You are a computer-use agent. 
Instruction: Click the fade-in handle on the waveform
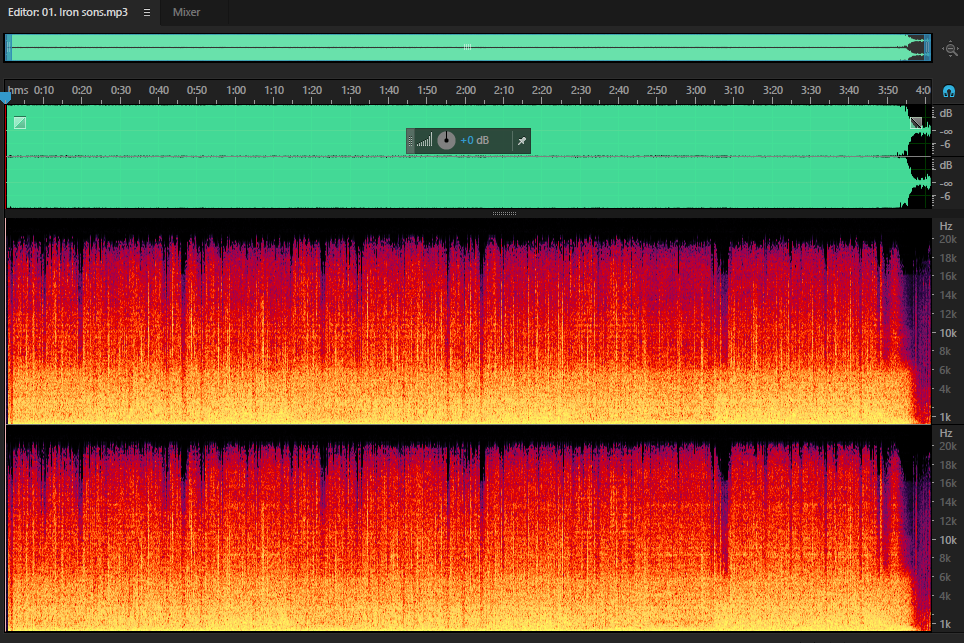pos(20,123)
